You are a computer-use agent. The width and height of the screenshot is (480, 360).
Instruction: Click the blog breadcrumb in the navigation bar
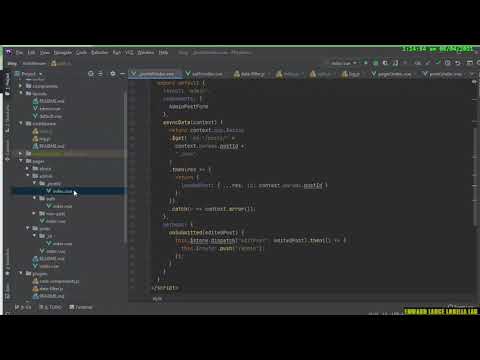12,63
